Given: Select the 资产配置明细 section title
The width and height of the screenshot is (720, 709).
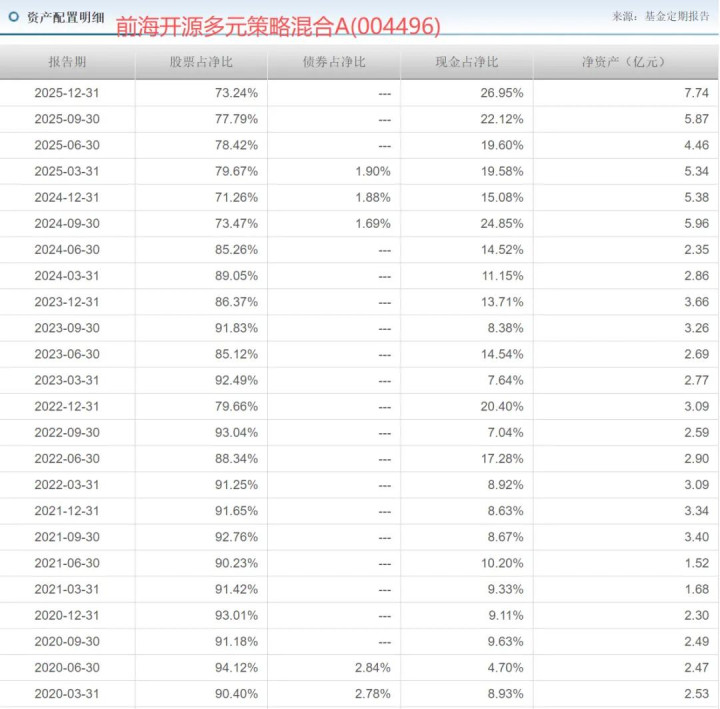Looking at the screenshot, I should 66,17.
